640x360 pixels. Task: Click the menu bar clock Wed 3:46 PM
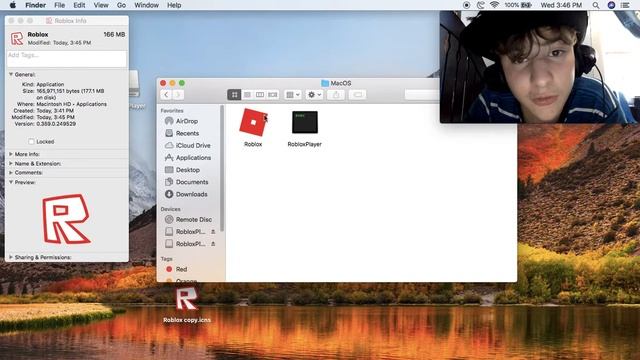click(561, 5)
